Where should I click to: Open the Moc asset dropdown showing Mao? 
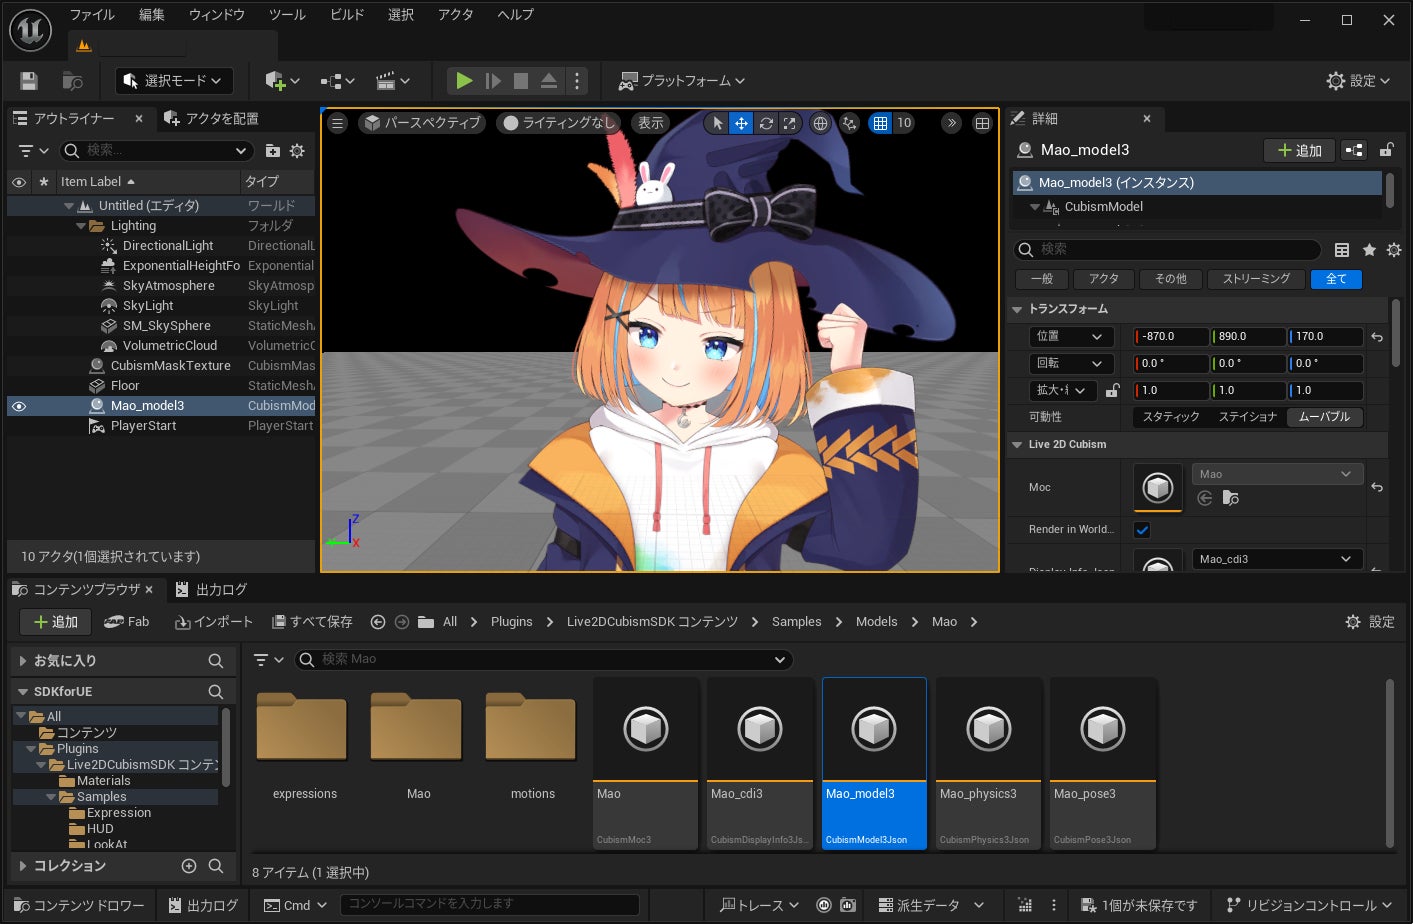coord(1277,473)
